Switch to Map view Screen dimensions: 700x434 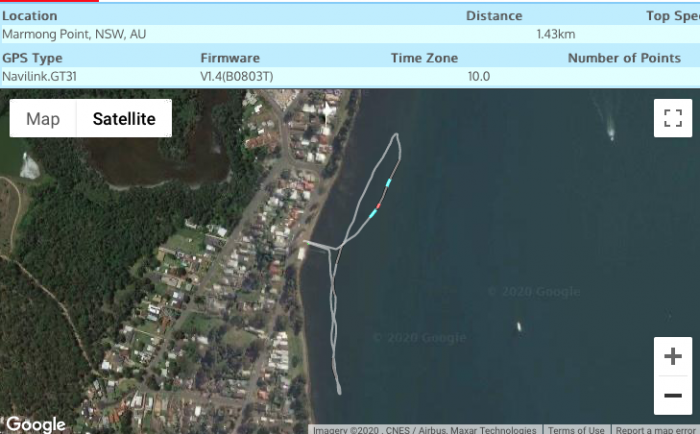point(43,119)
